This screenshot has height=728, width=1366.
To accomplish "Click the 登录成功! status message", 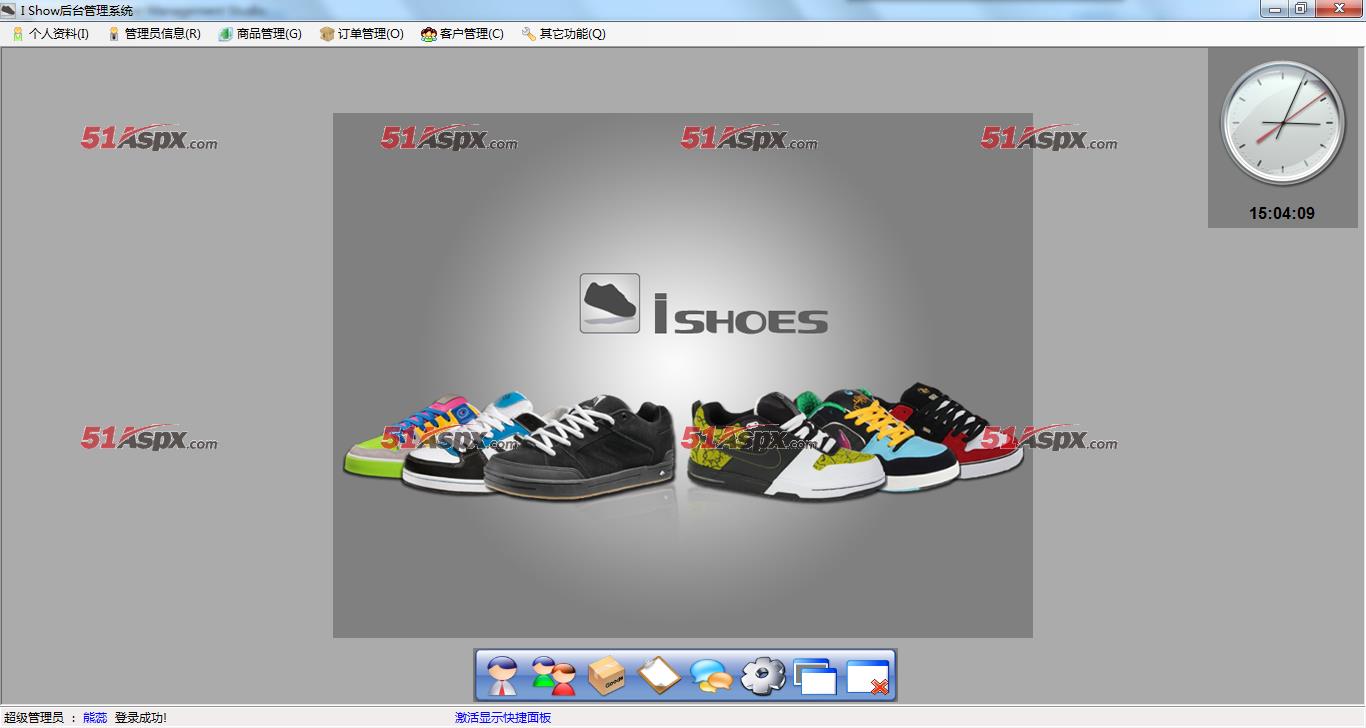I will pyautogui.click(x=141, y=718).
